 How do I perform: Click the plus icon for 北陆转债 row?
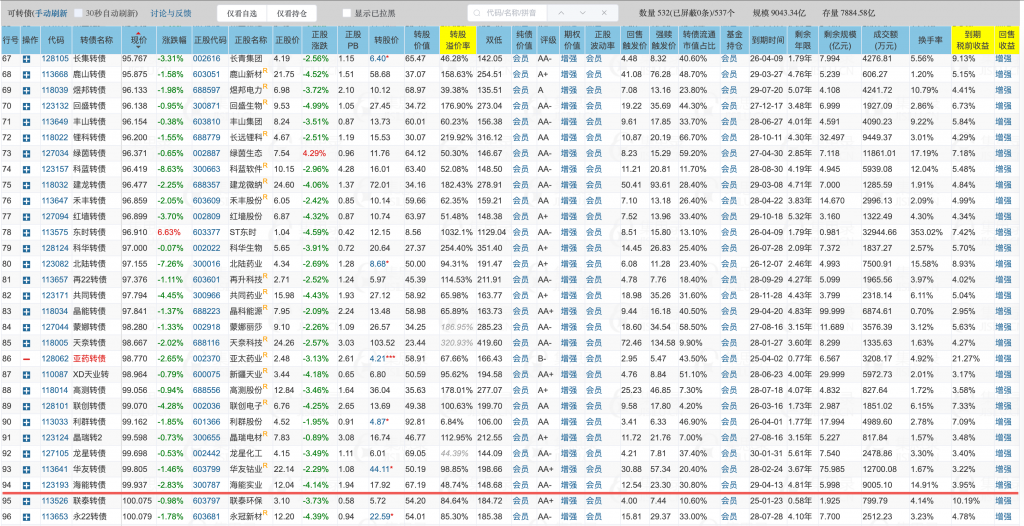[x=26, y=263]
